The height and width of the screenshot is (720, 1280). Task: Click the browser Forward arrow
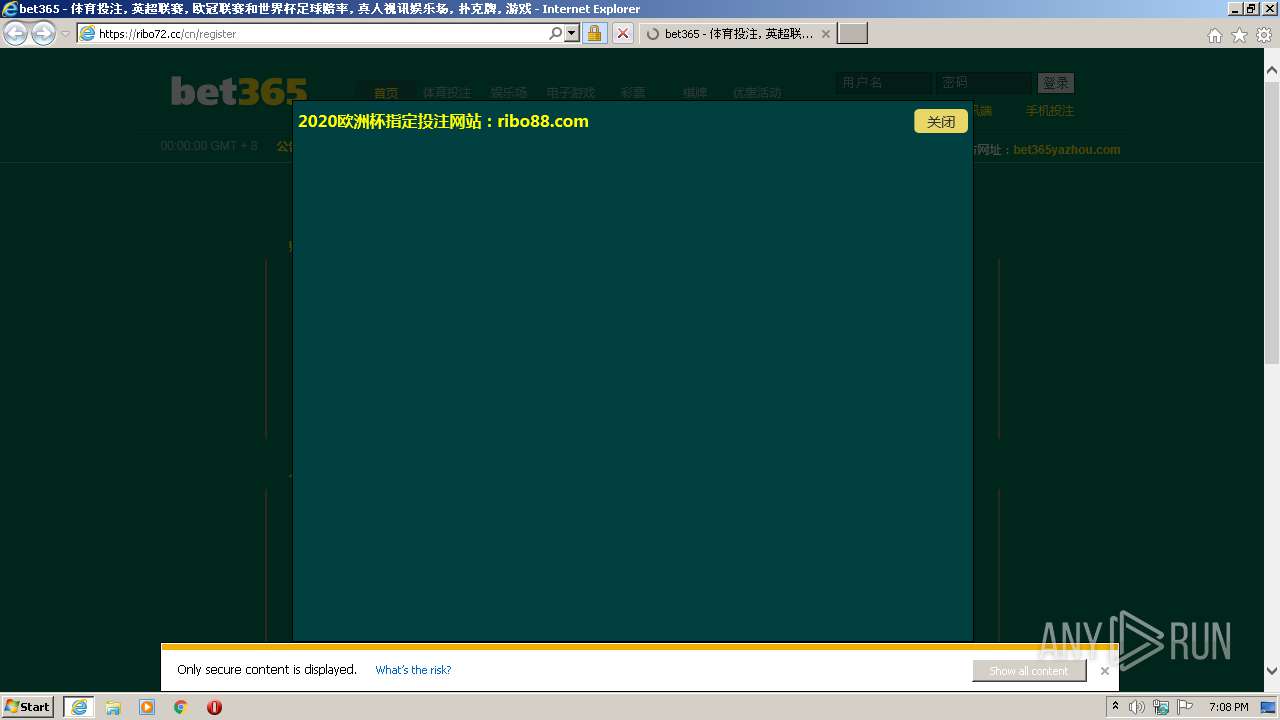click(43, 33)
